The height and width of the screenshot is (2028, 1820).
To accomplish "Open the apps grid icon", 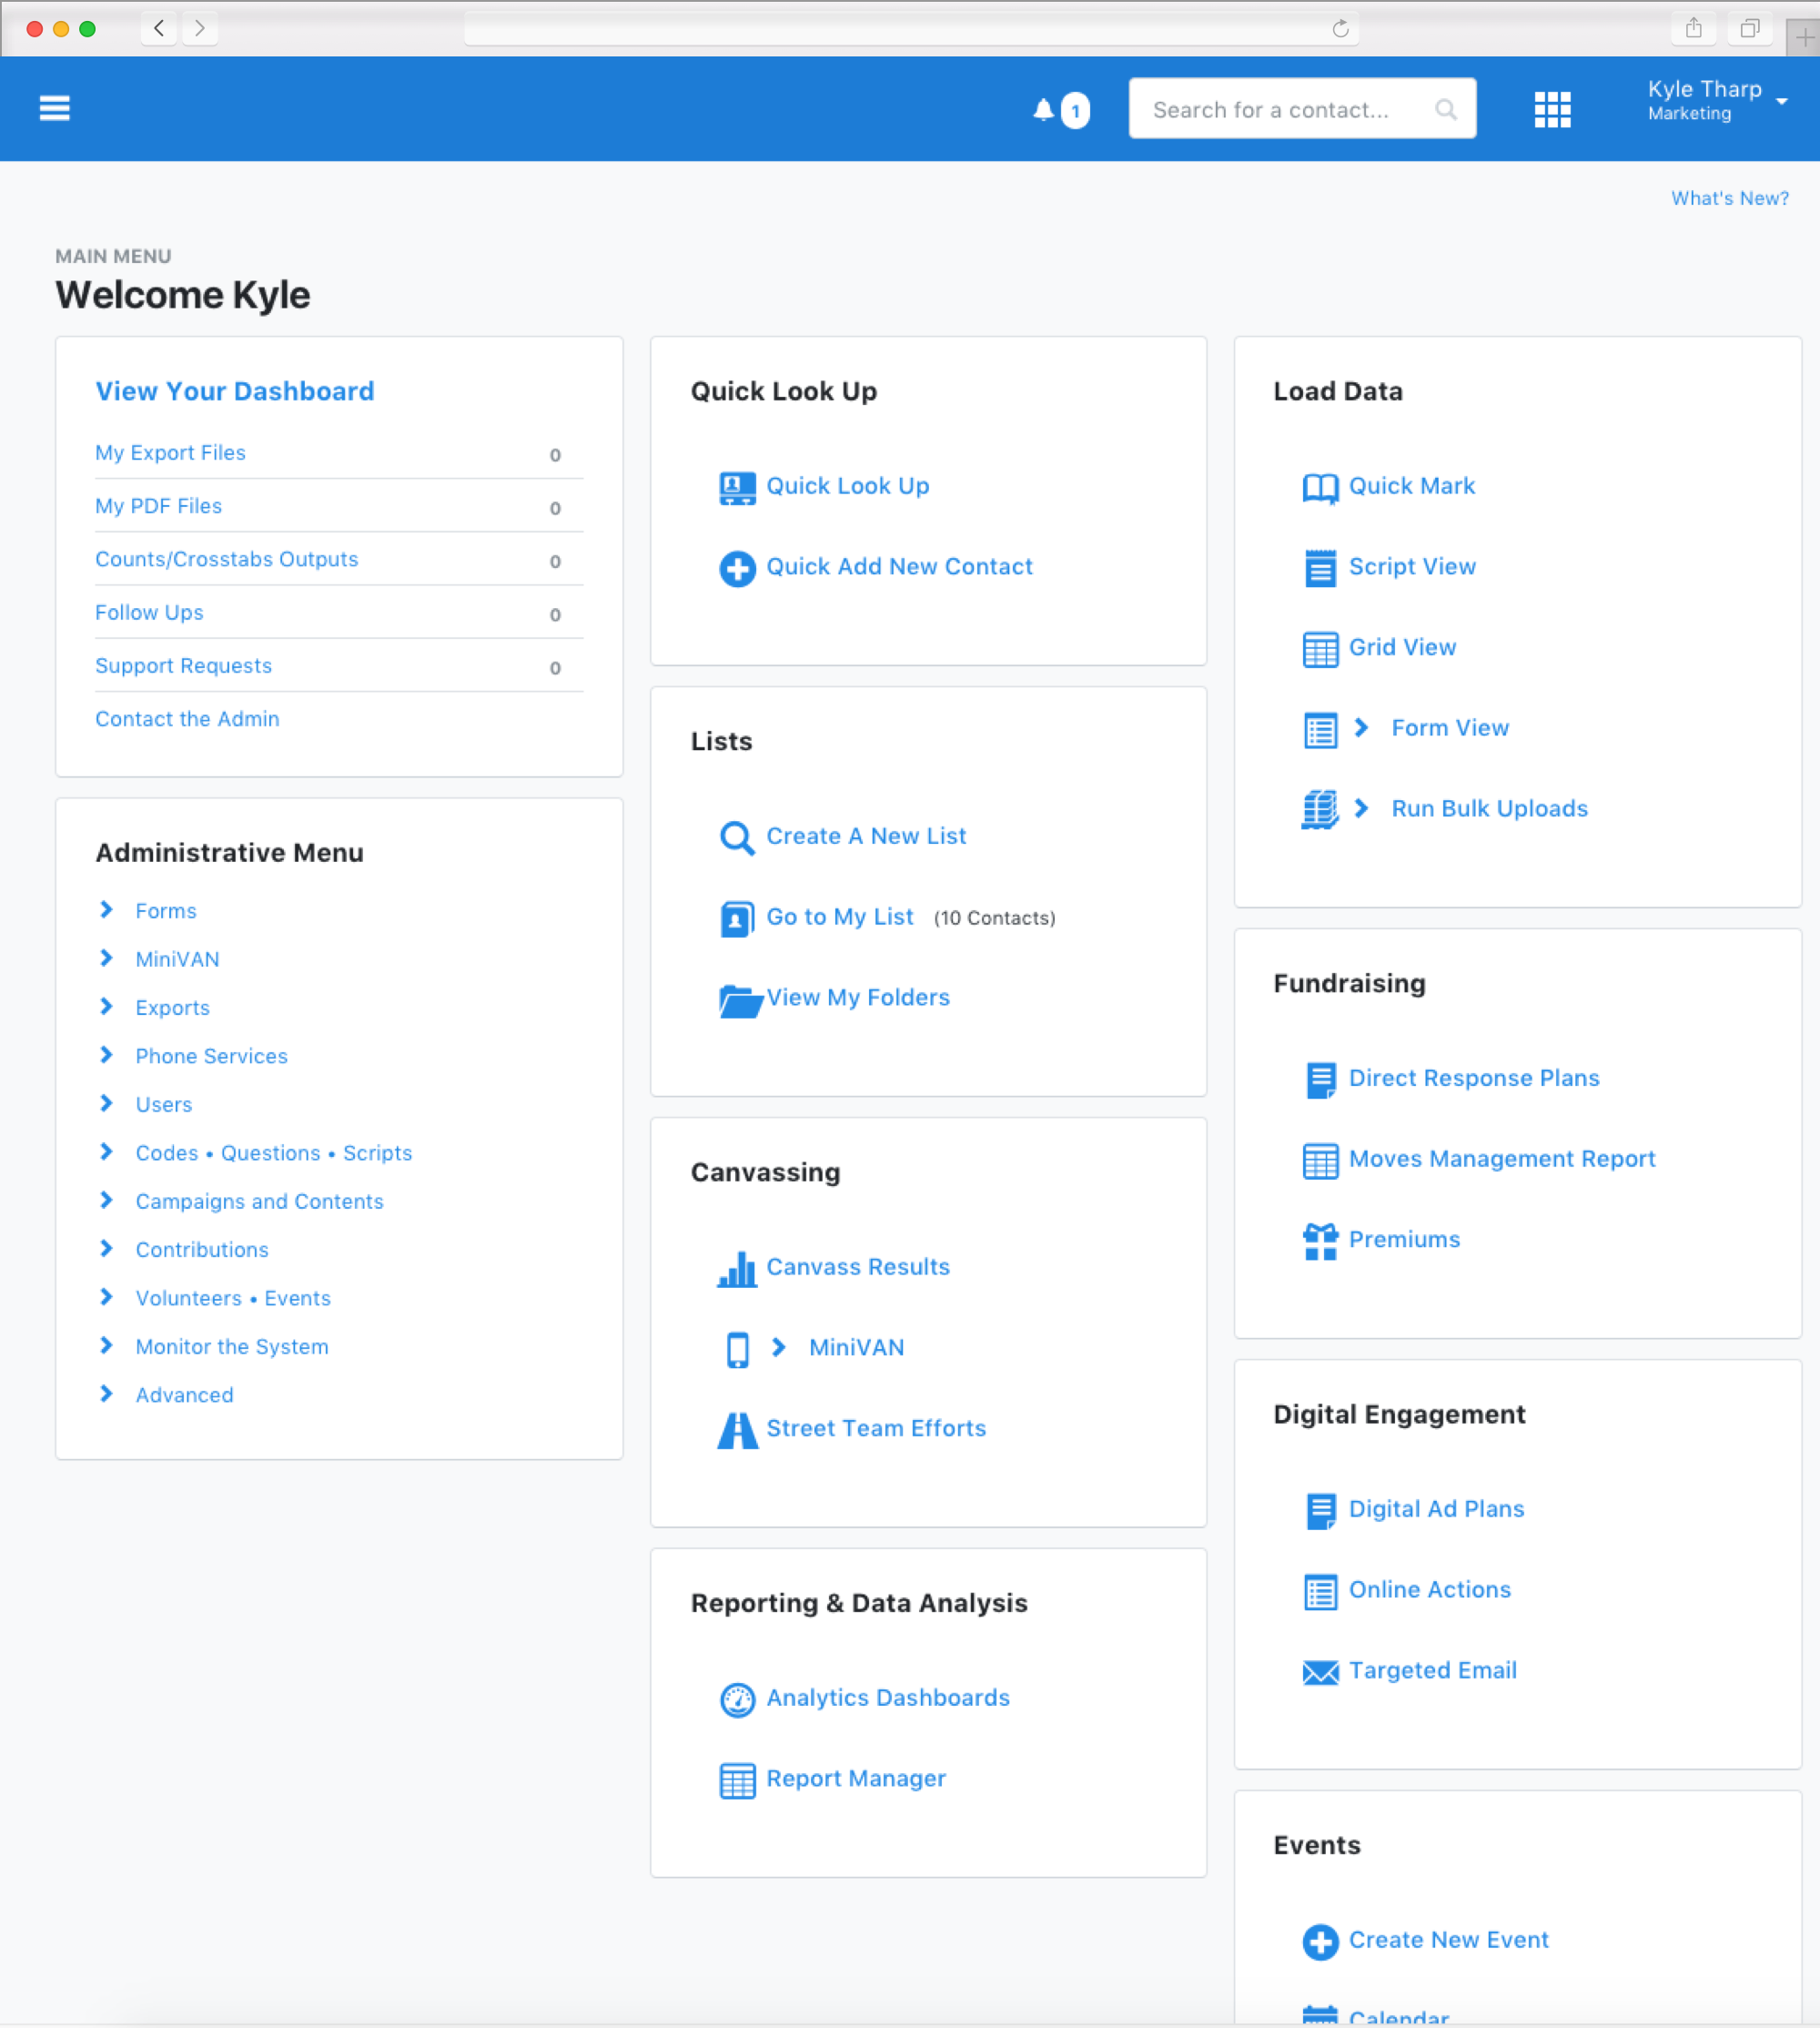I will point(1552,109).
